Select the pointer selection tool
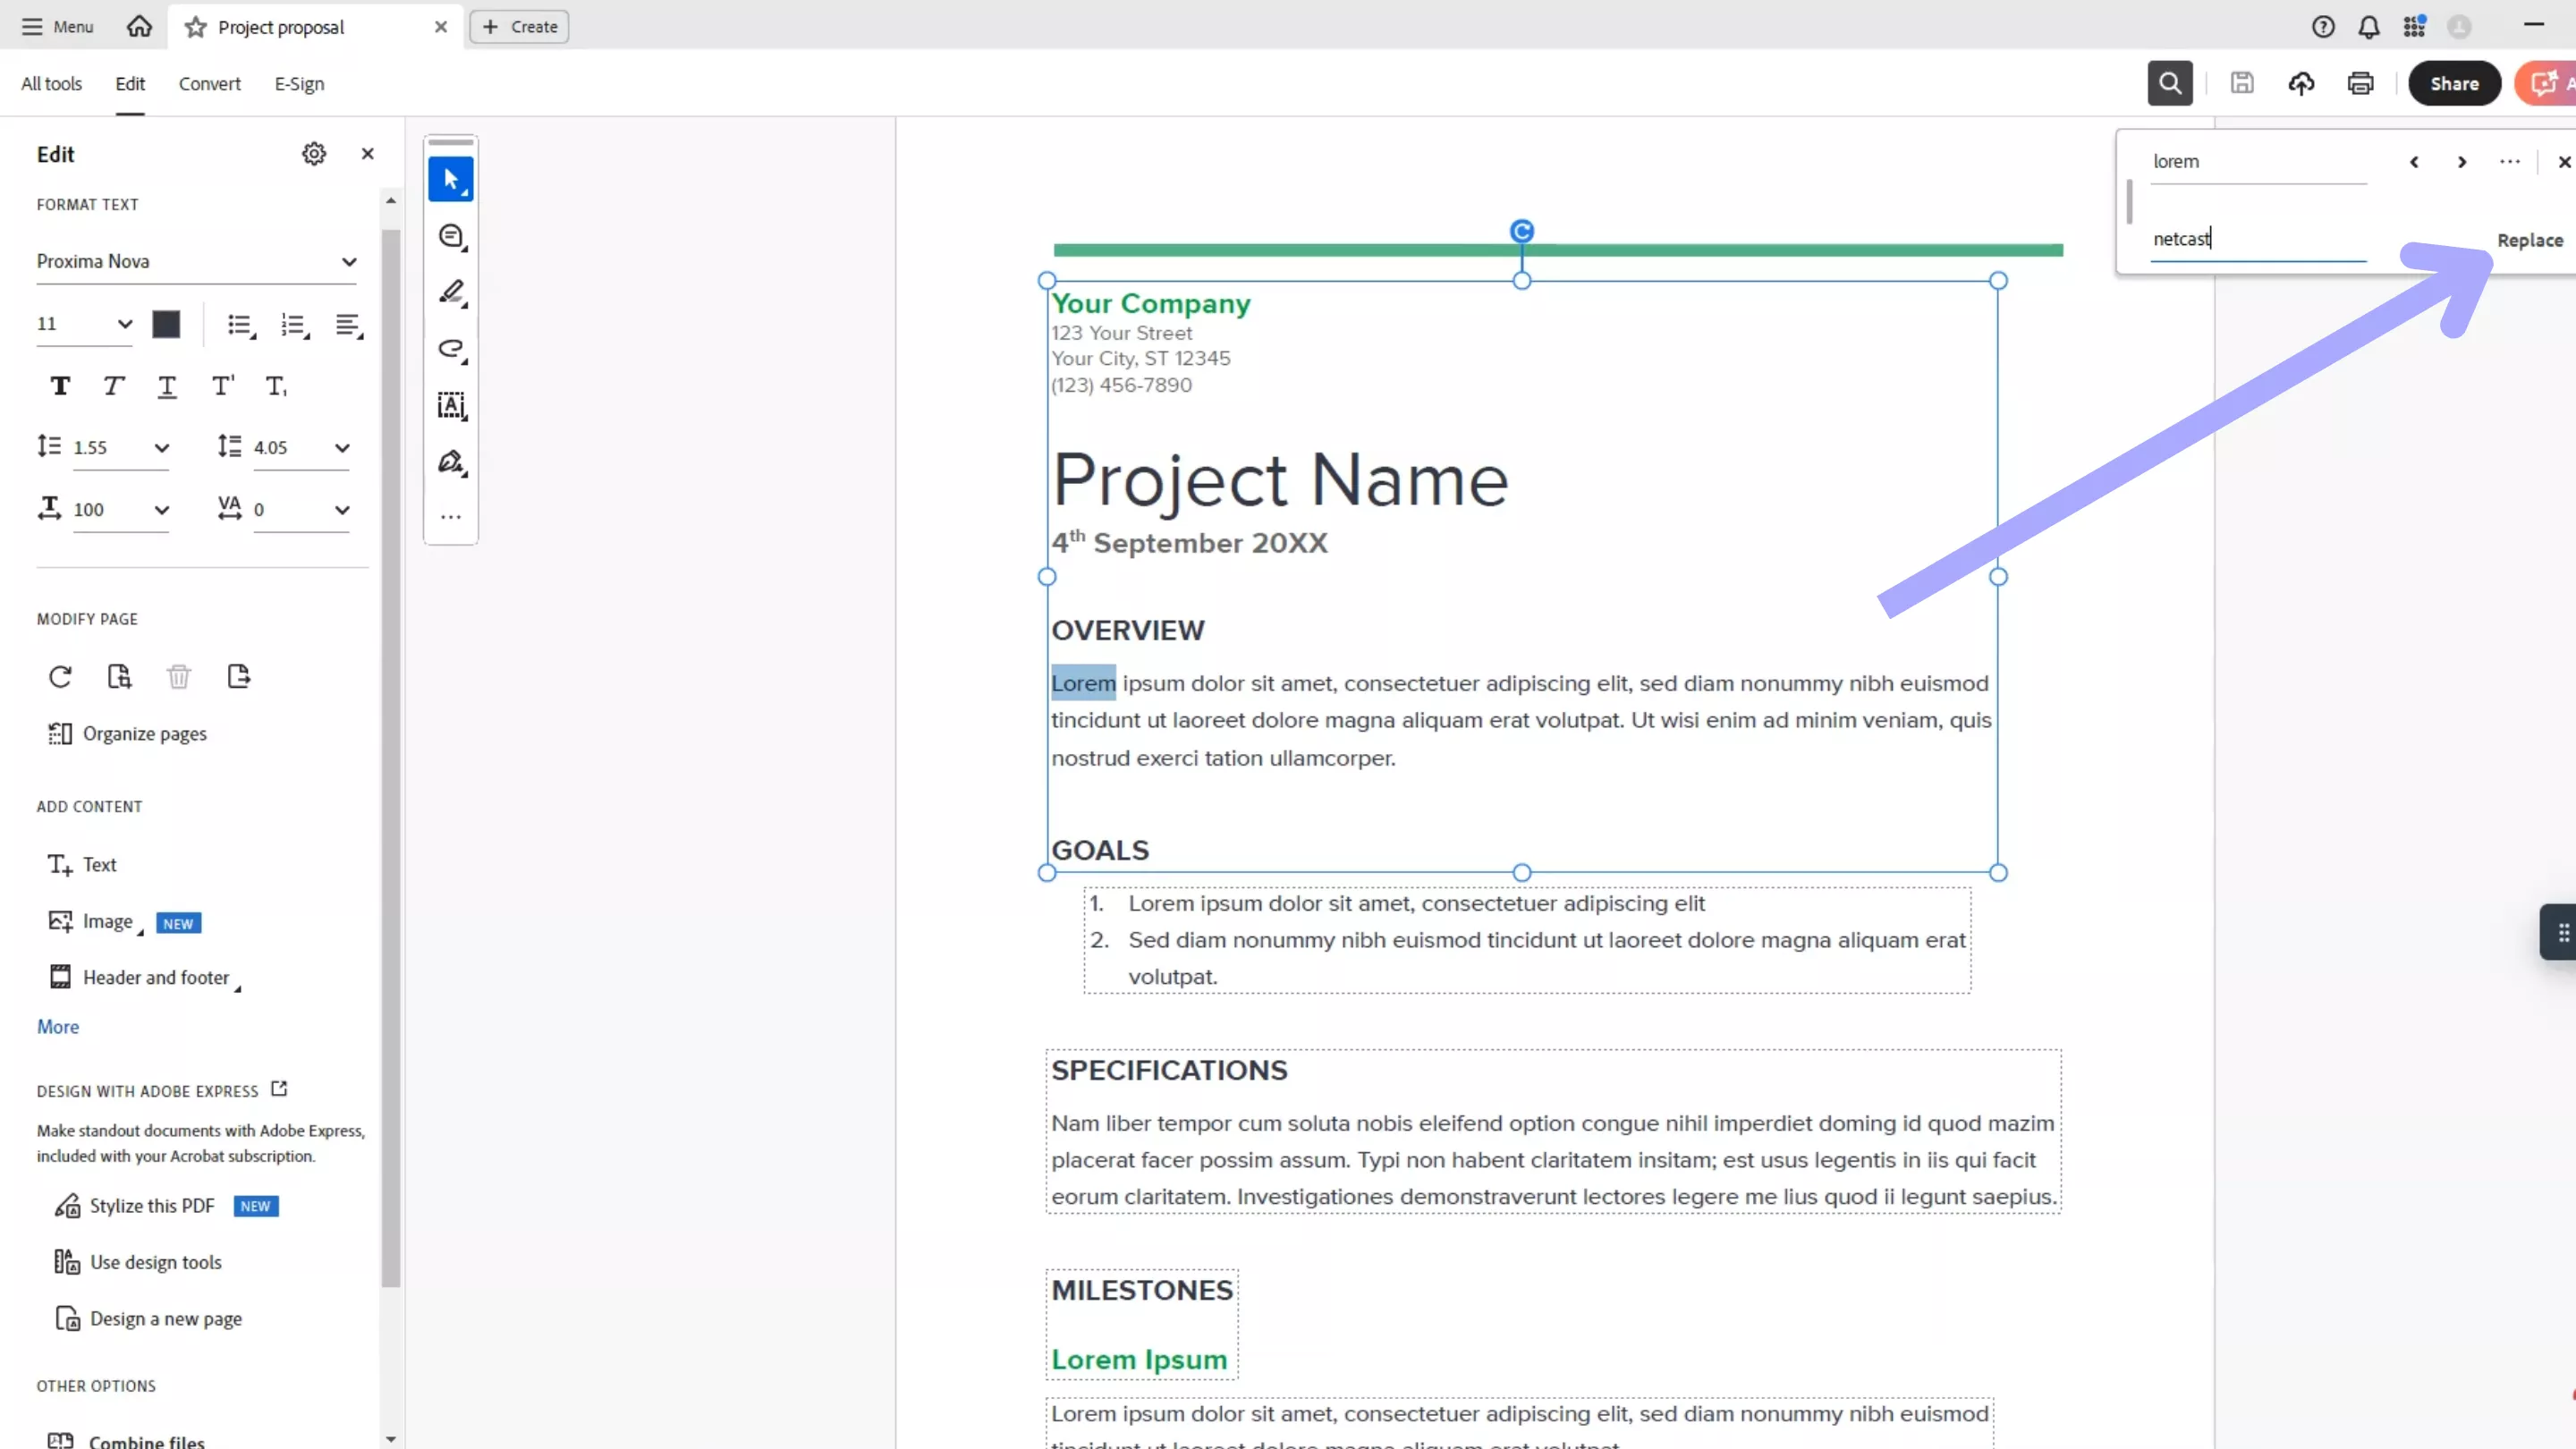 [451, 180]
